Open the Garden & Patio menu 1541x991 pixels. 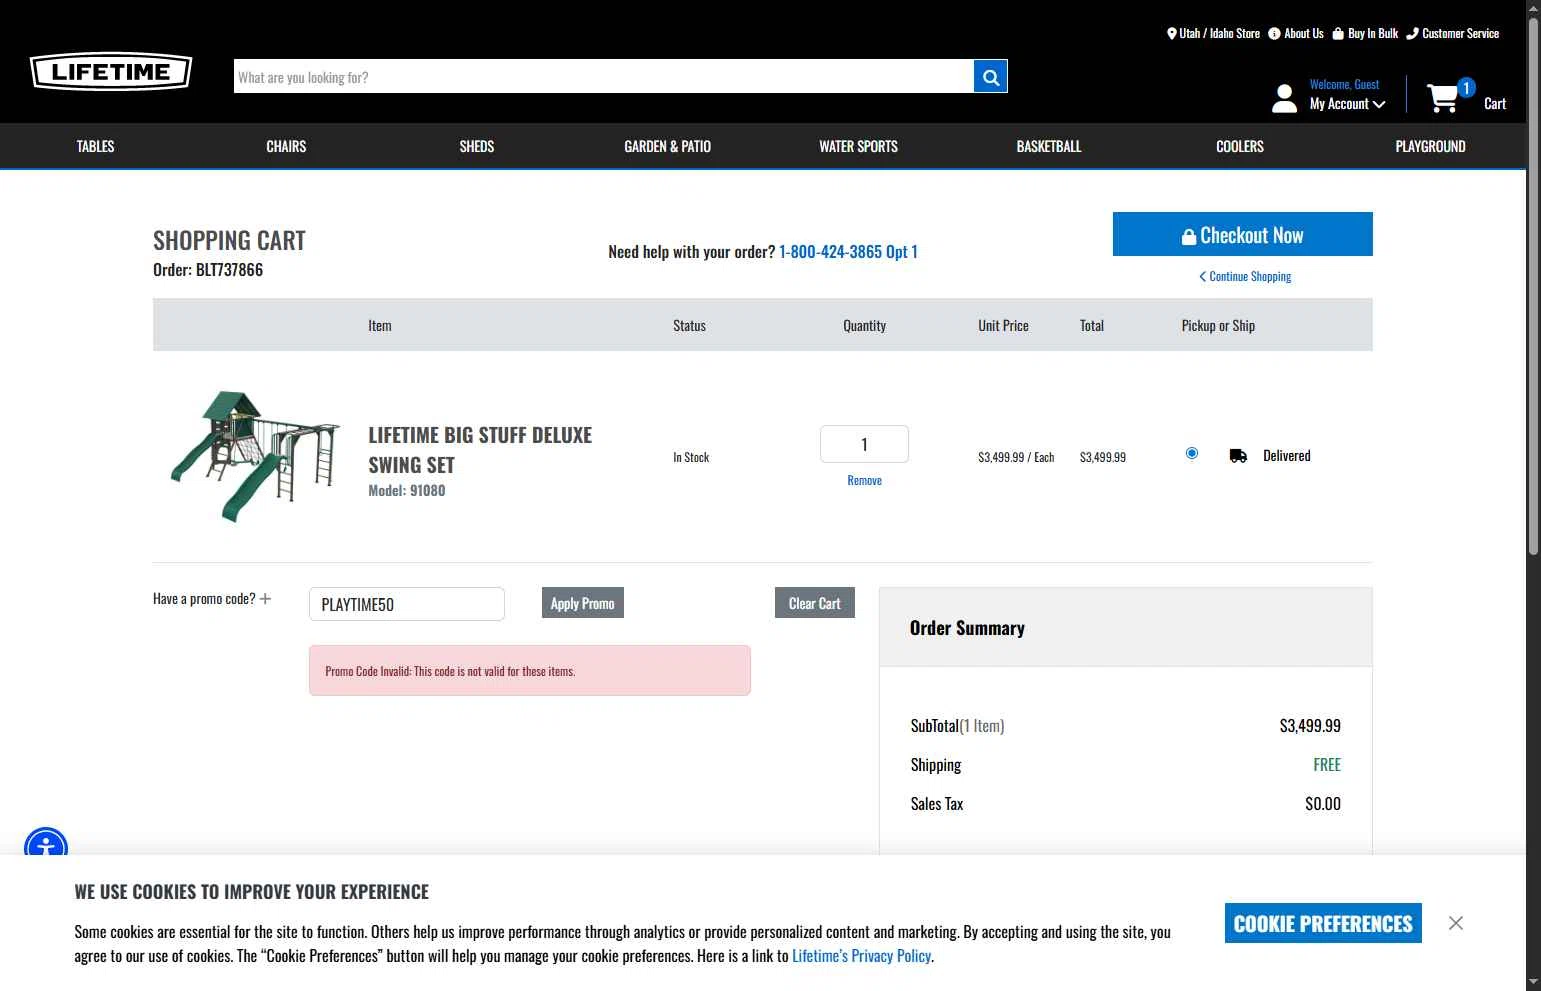click(x=667, y=146)
